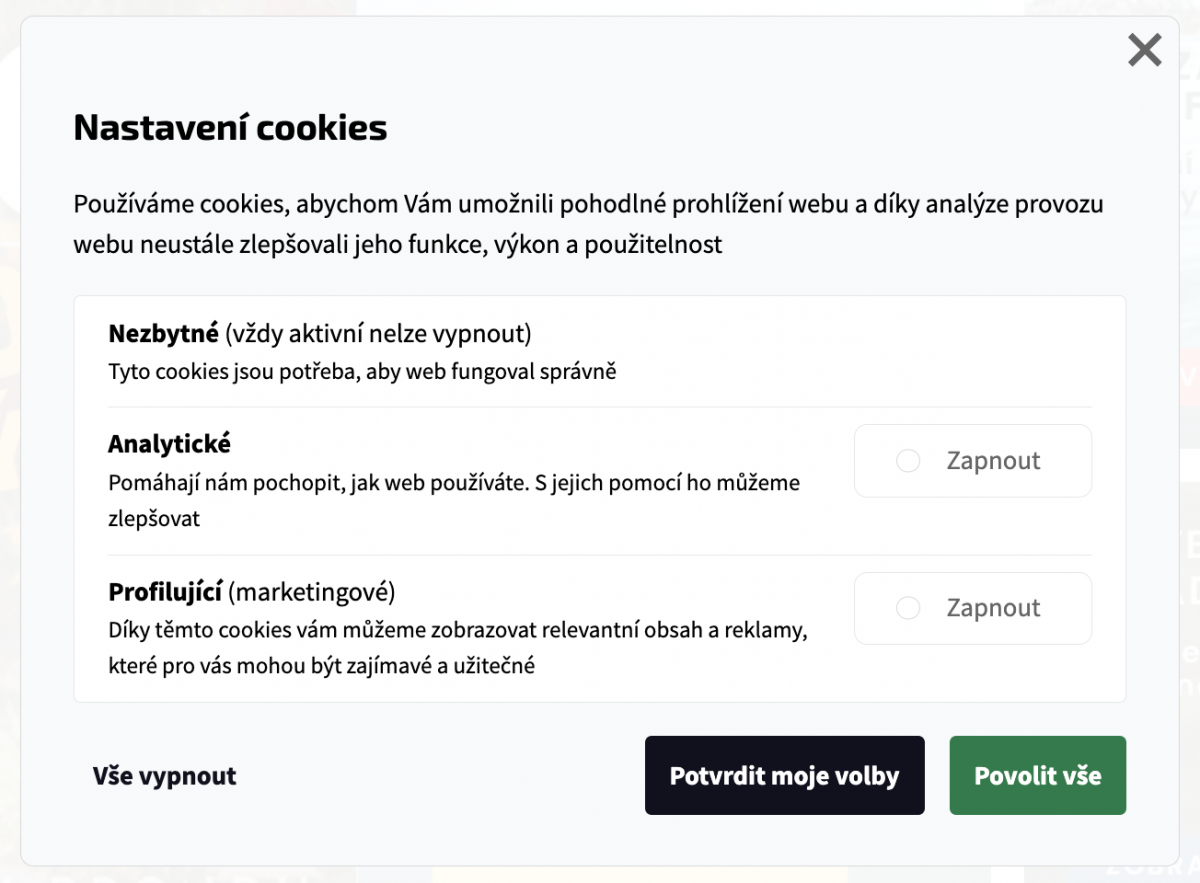
Task: Click the Zapnout text in the Profilující row
Action: [993, 608]
